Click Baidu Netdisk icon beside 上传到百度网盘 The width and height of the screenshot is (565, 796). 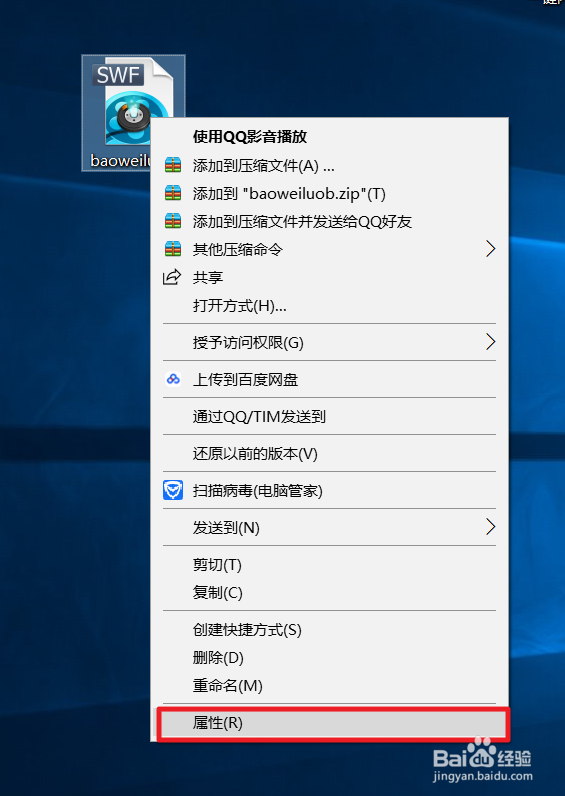coord(173,379)
